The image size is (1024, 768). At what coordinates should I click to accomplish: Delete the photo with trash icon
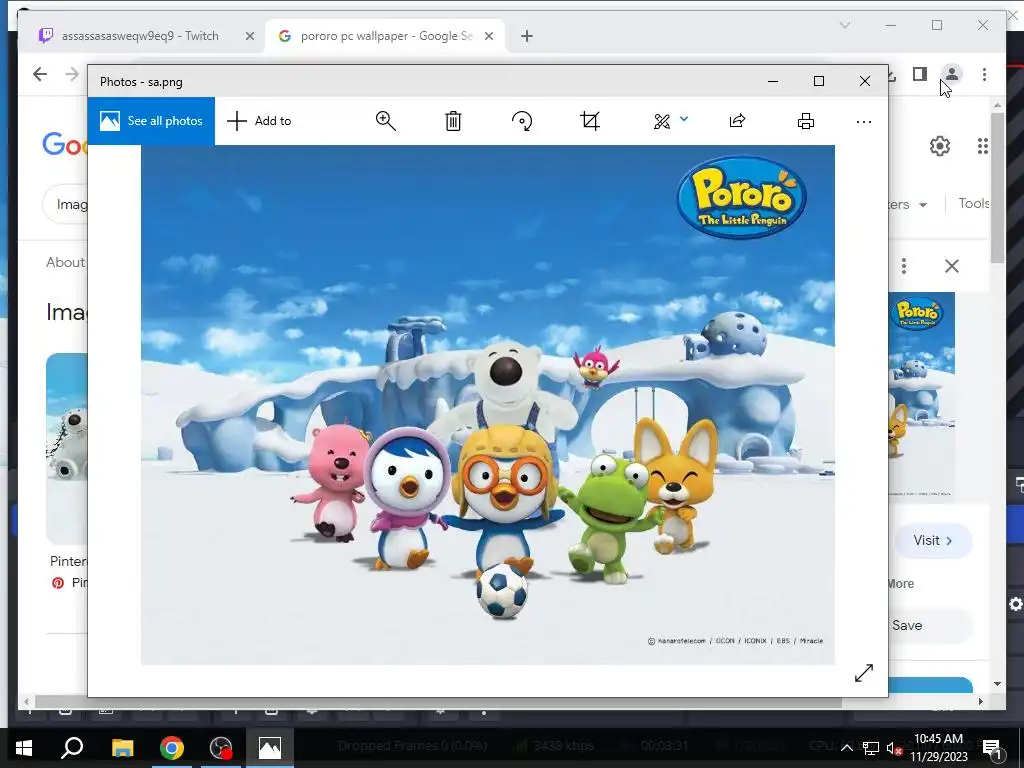[453, 121]
